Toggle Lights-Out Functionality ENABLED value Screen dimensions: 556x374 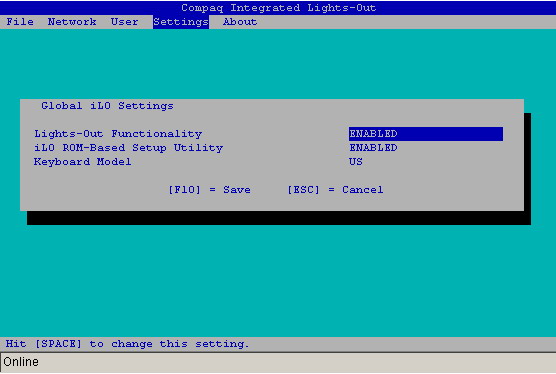[x=426, y=134]
